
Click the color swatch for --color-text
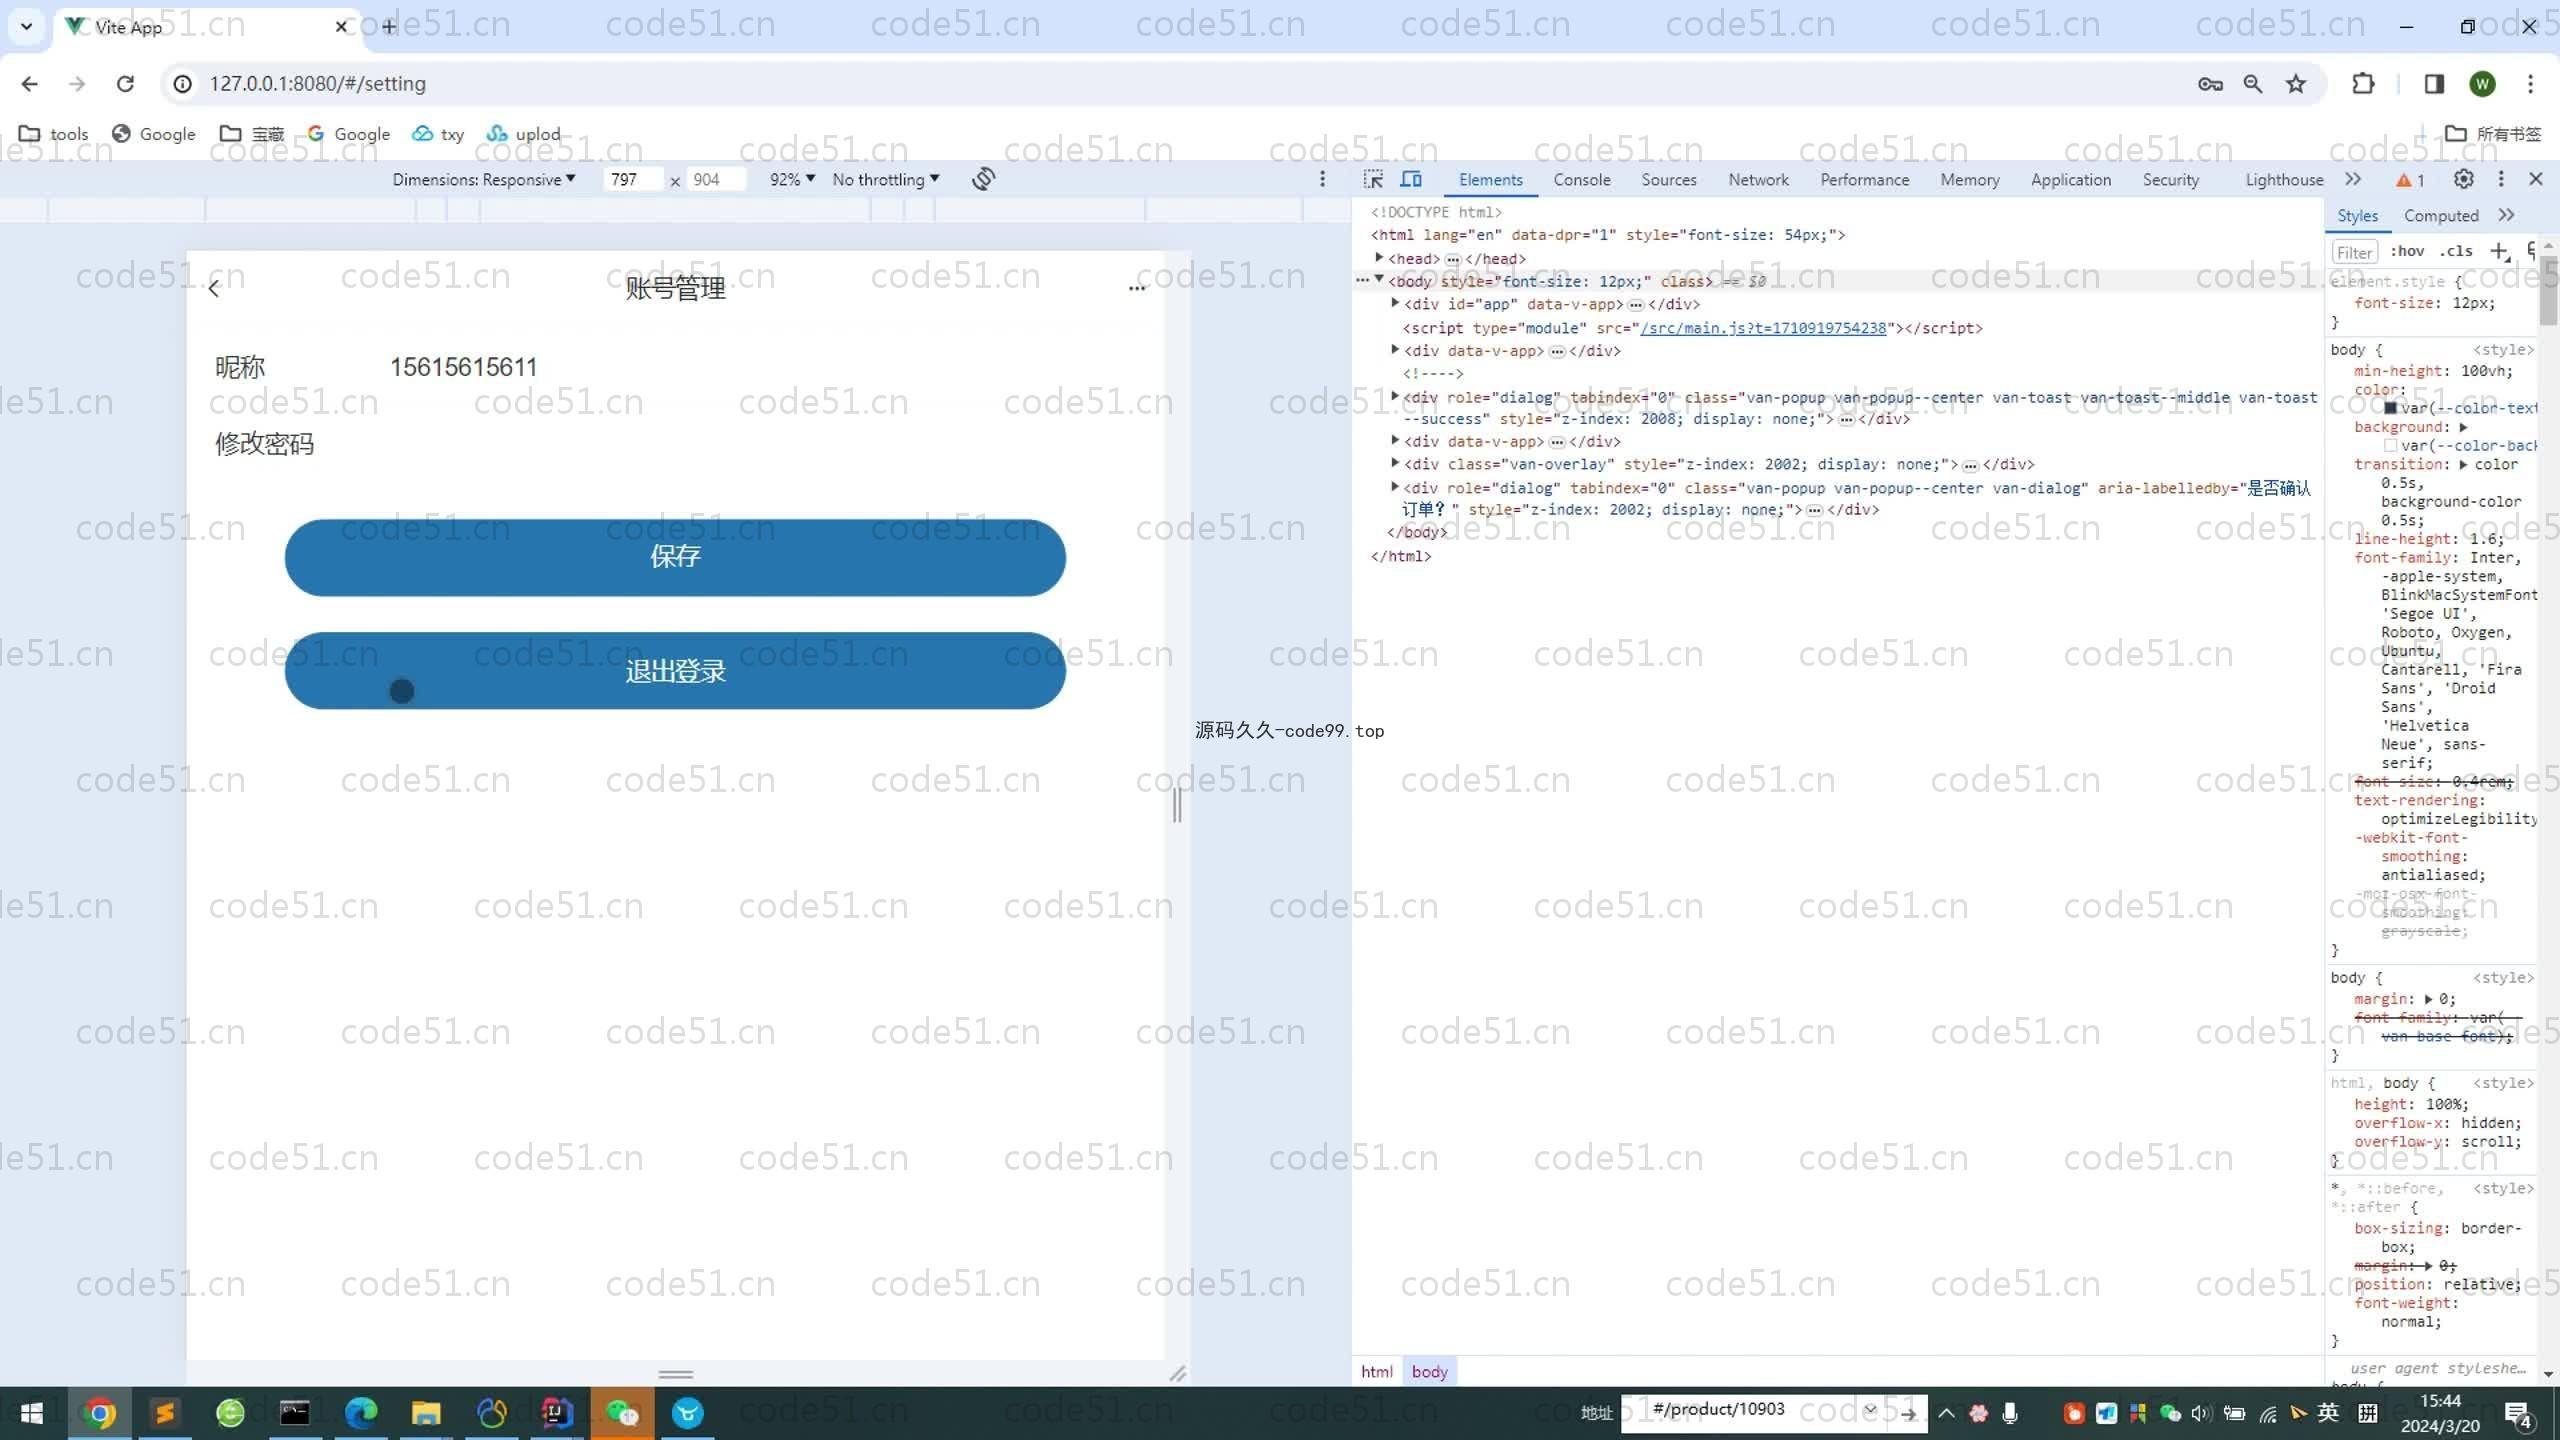click(2391, 408)
